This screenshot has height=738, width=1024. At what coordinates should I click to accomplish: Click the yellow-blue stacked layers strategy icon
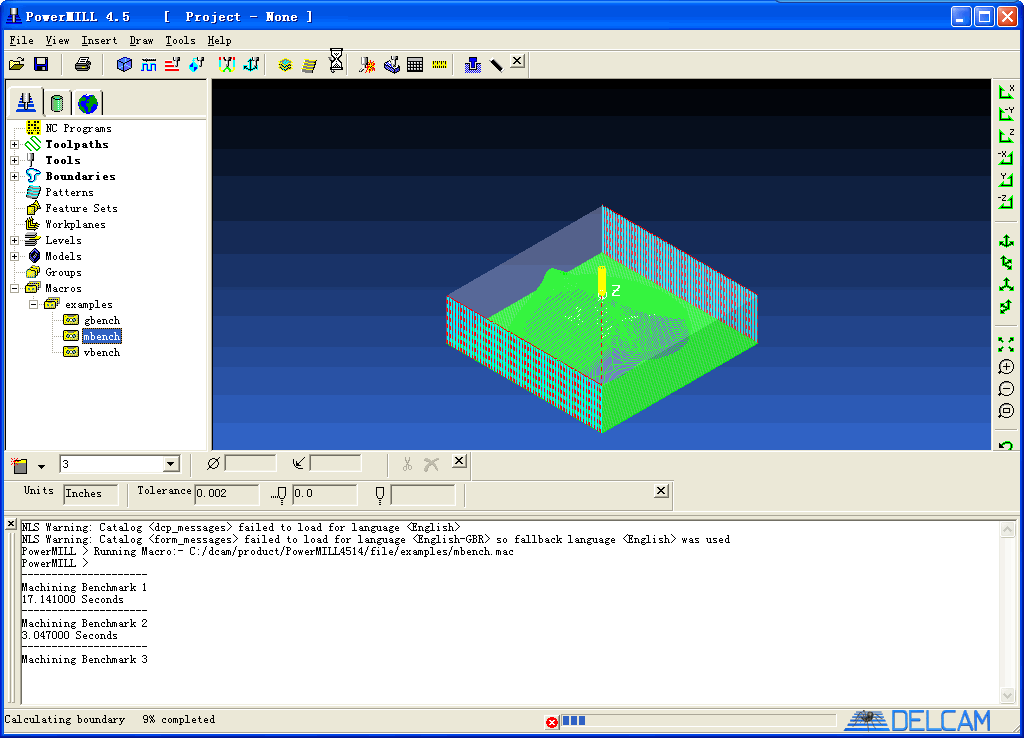(x=285, y=64)
